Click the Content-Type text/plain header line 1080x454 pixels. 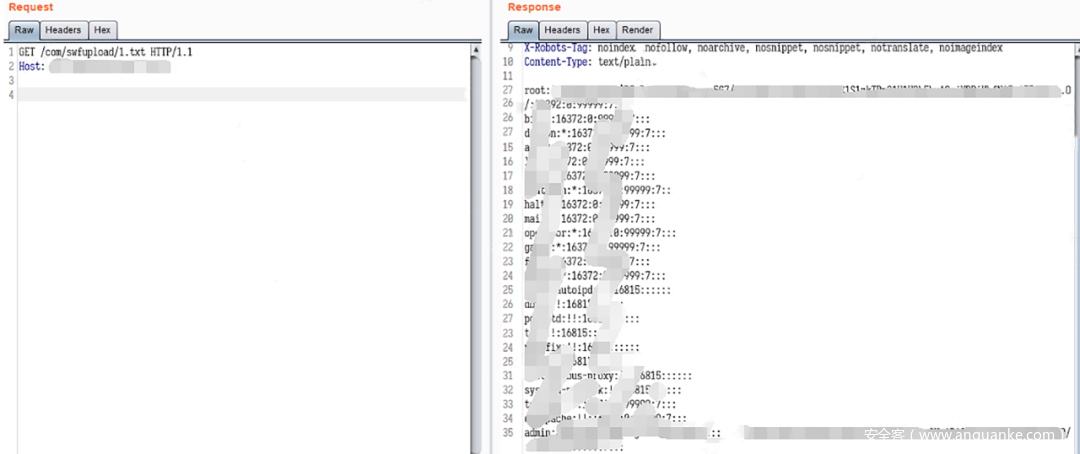[600, 62]
